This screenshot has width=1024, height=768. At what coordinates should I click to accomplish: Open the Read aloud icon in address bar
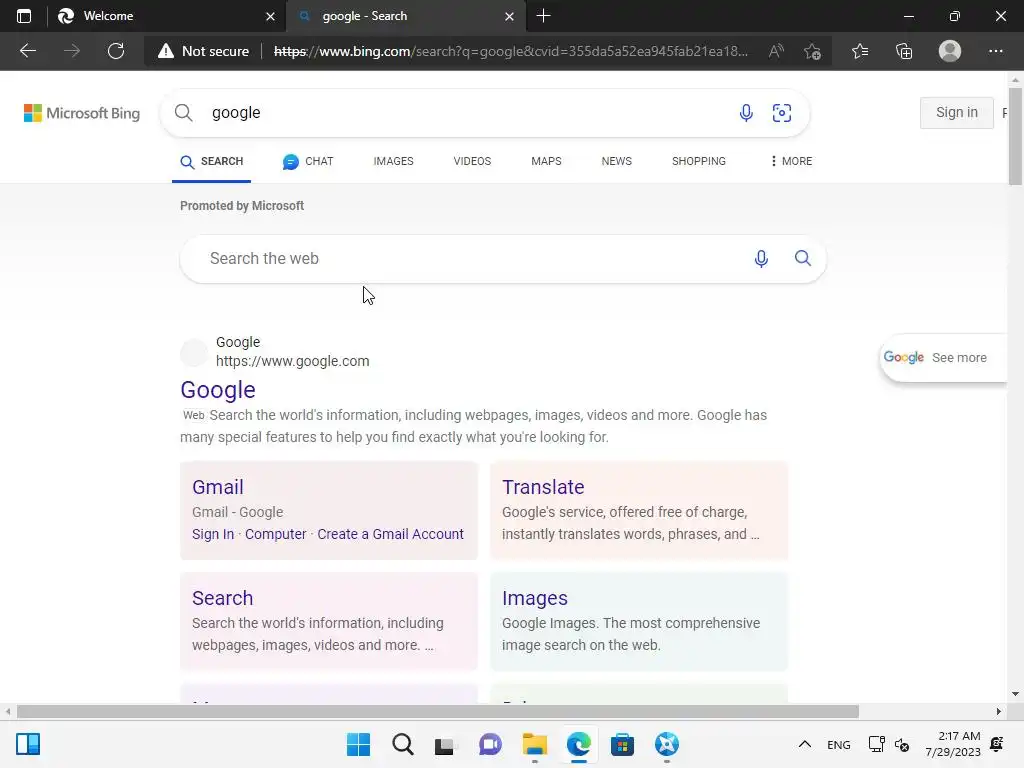pos(776,51)
